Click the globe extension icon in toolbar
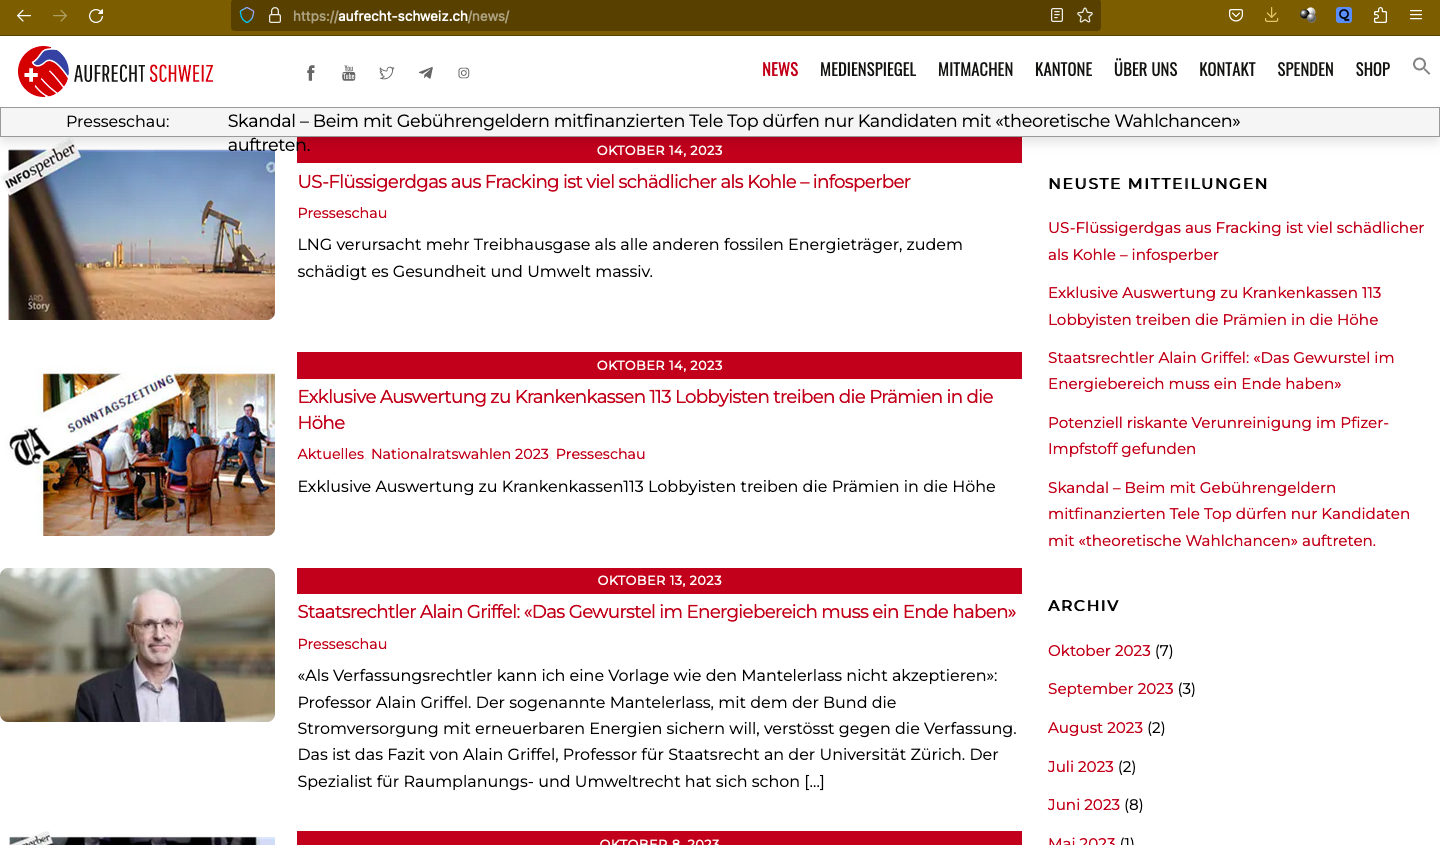The height and width of the screenshot is (845, 1440). tap(1308, 15)
